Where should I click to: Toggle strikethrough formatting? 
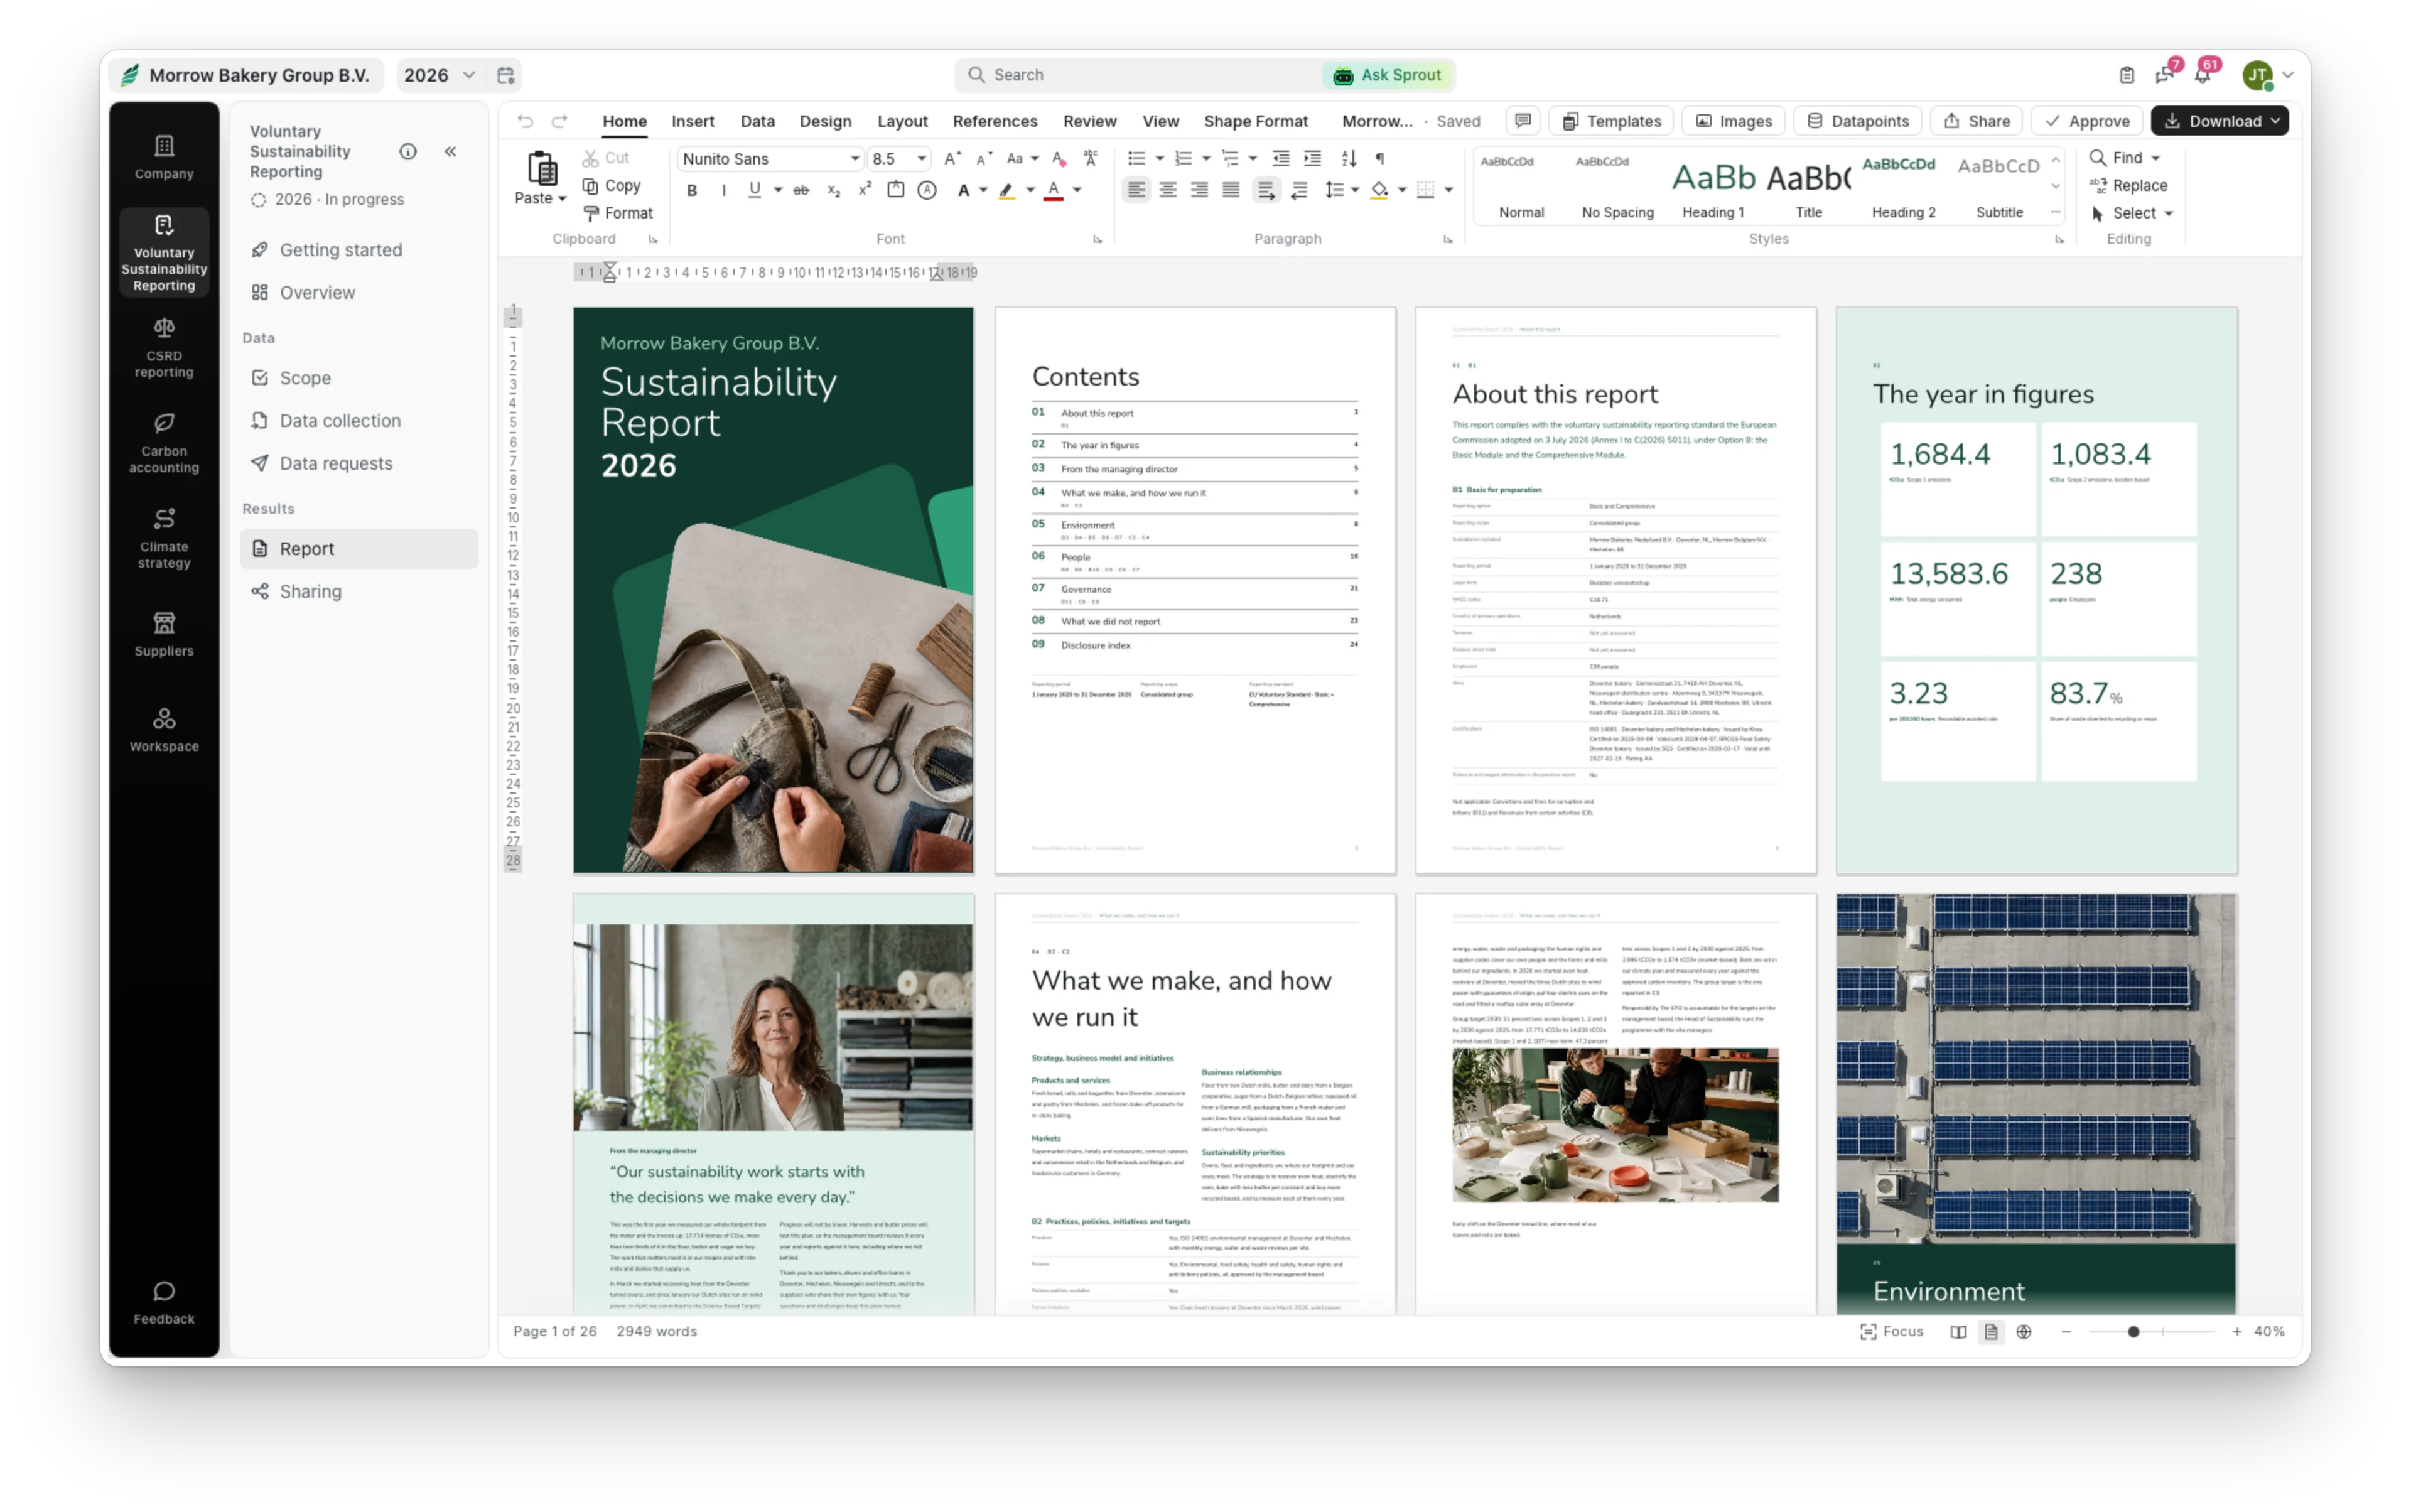(801, 190)
